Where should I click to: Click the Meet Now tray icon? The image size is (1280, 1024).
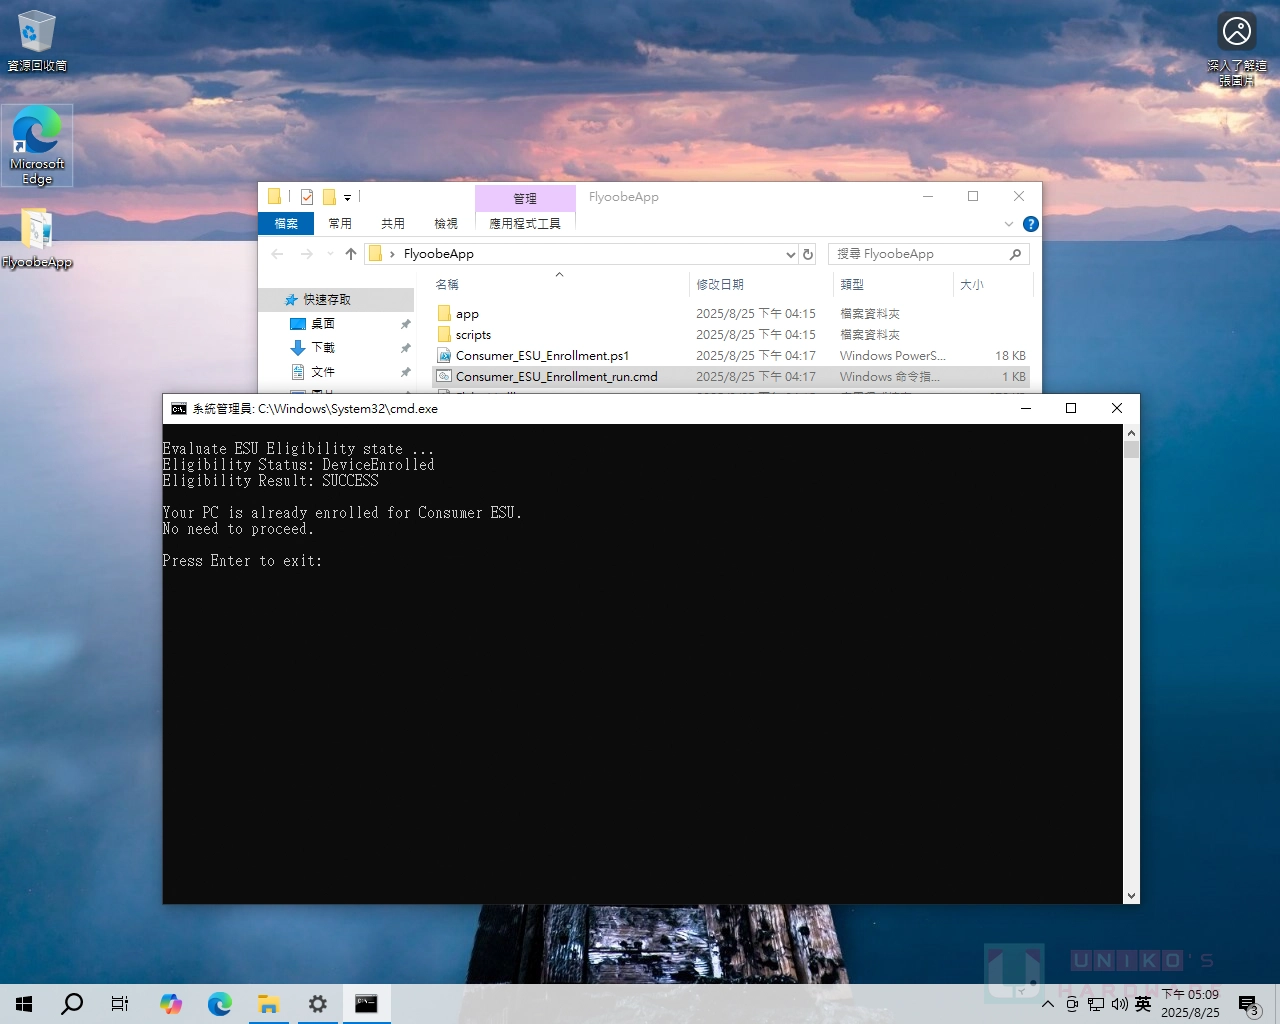(1072, 1004)
